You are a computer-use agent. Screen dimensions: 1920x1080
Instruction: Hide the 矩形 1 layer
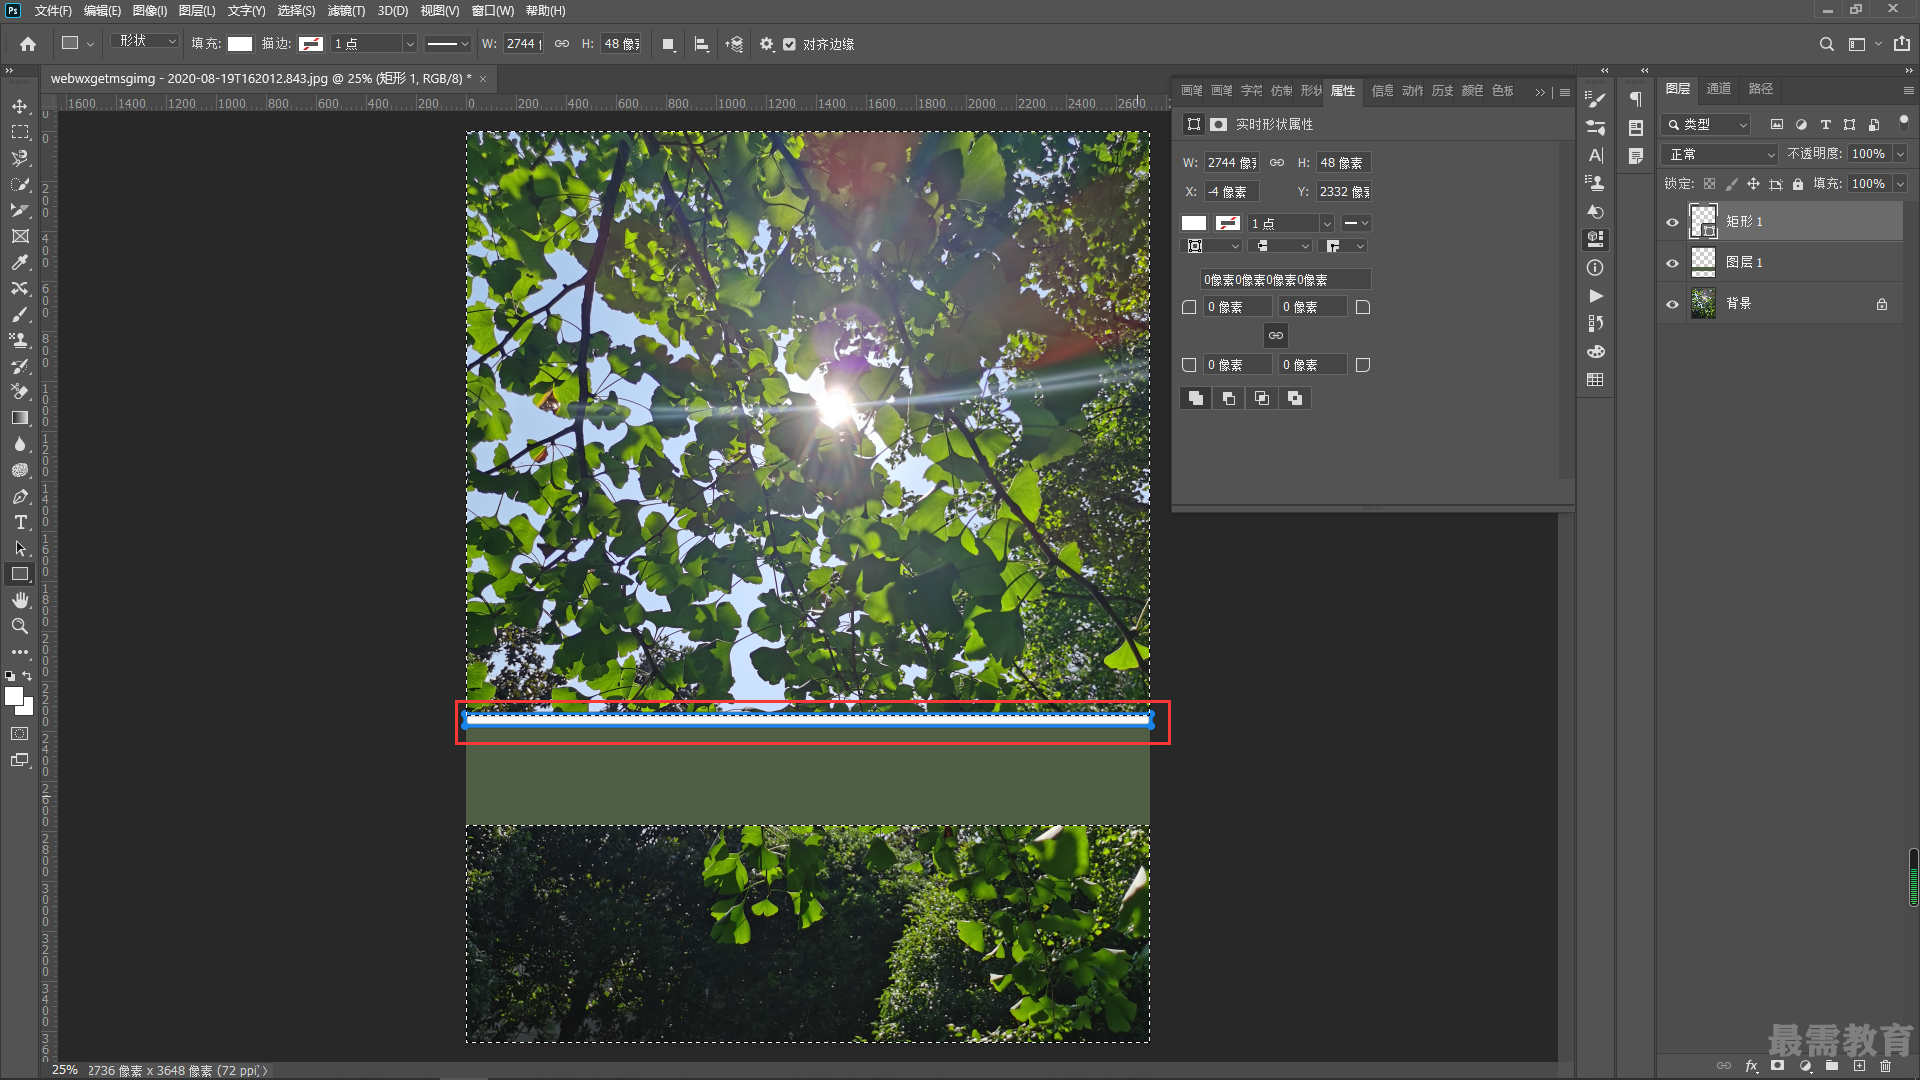coord(1672,222)
